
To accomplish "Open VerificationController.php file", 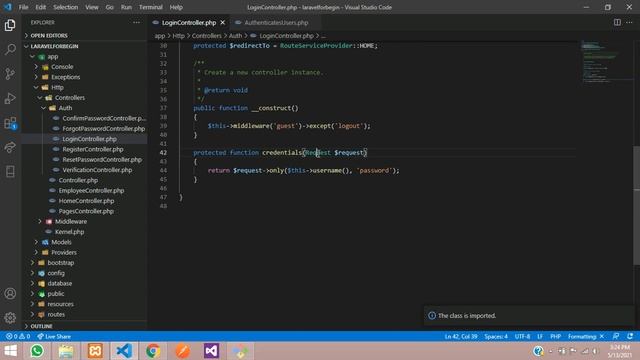I will click(x=85, y=170).
